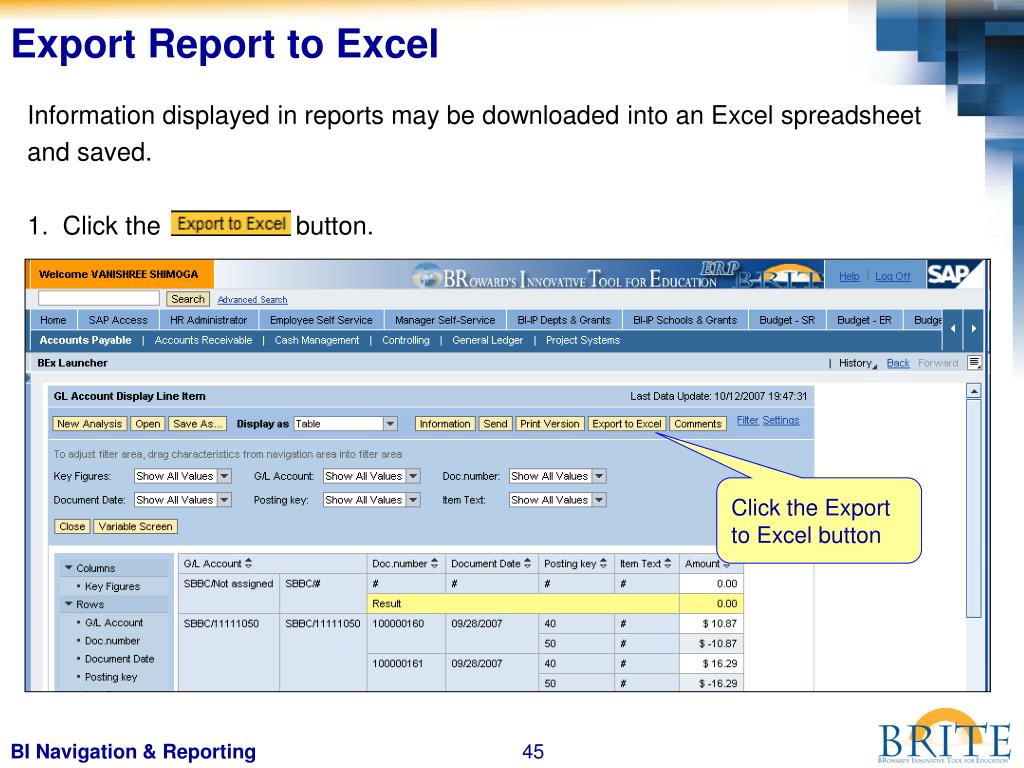Viewport: 1024px width, 768px height.
Task: Click the report's vertical scrollbar
Action: pyautogui.click(x=974, y=508)
